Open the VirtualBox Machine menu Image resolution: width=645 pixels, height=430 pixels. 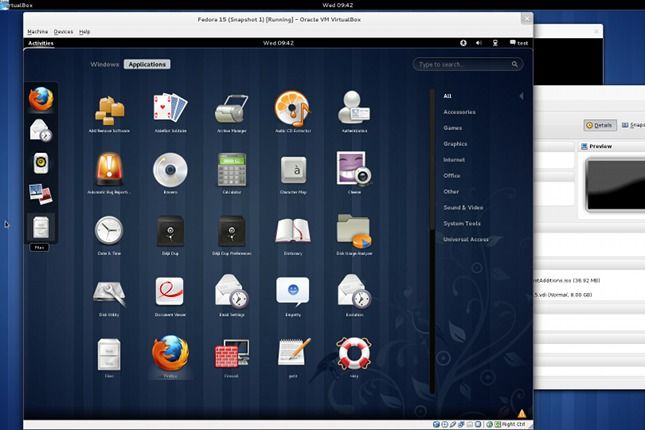[37, 32]
